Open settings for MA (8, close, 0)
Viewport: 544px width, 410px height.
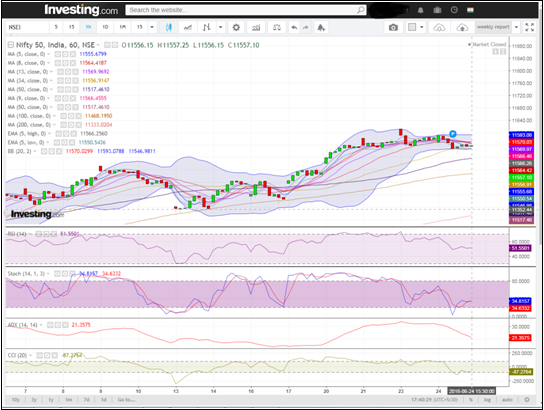pos(65,63)
